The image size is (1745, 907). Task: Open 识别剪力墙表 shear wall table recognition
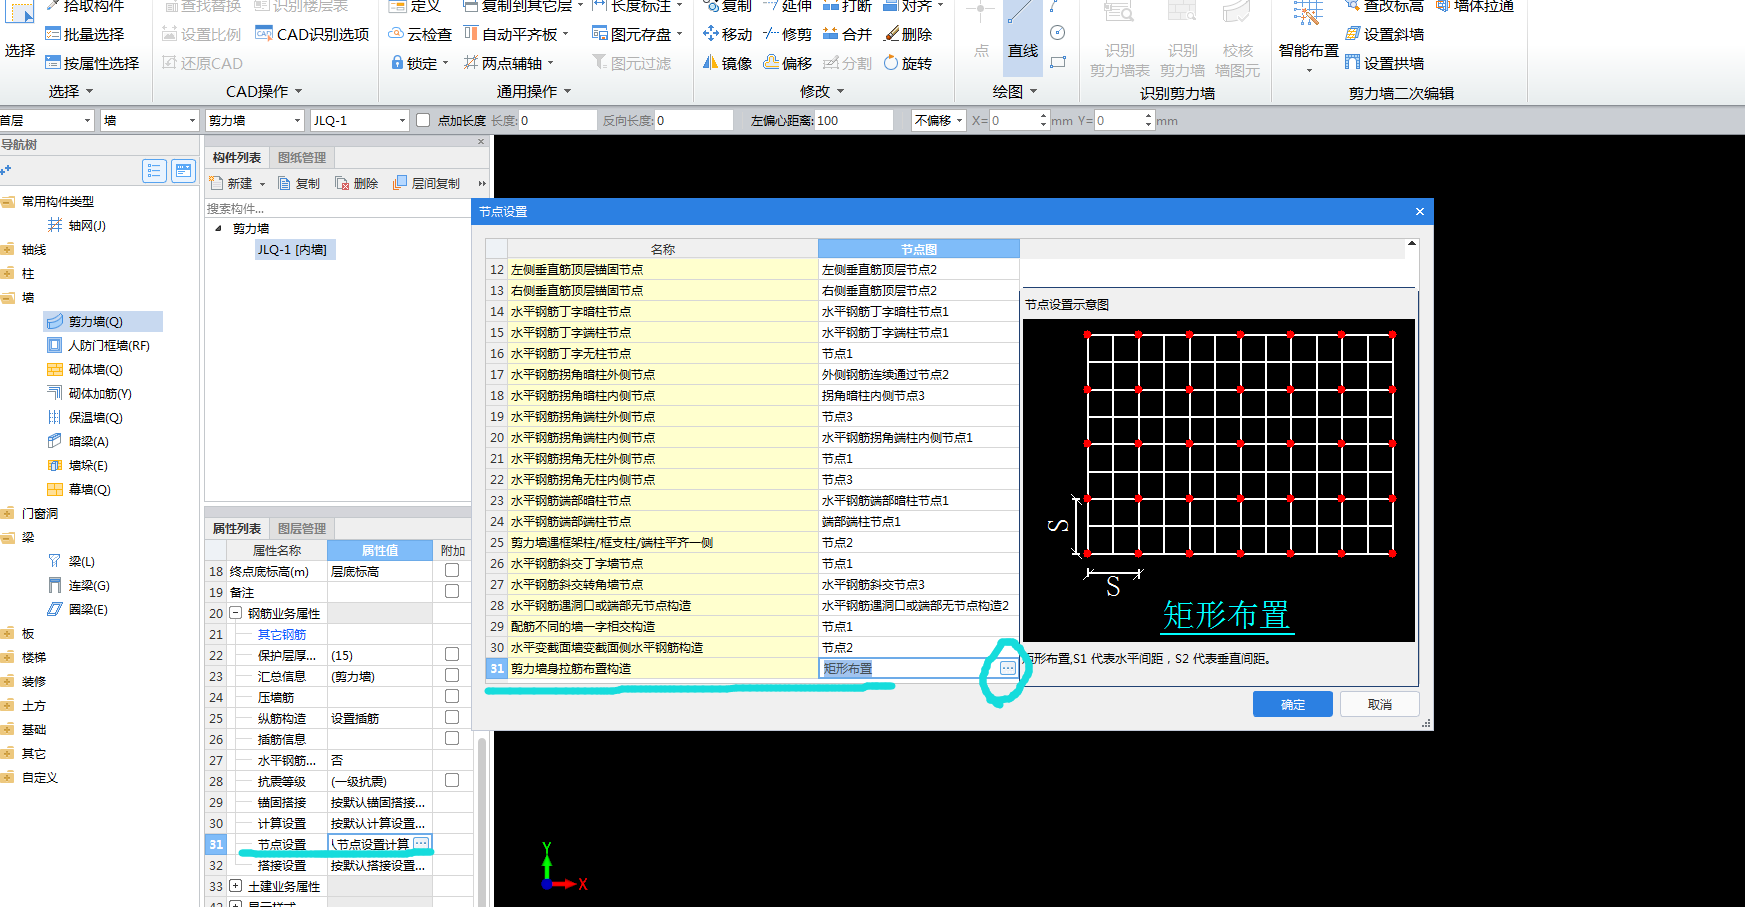coord(1119,40)
